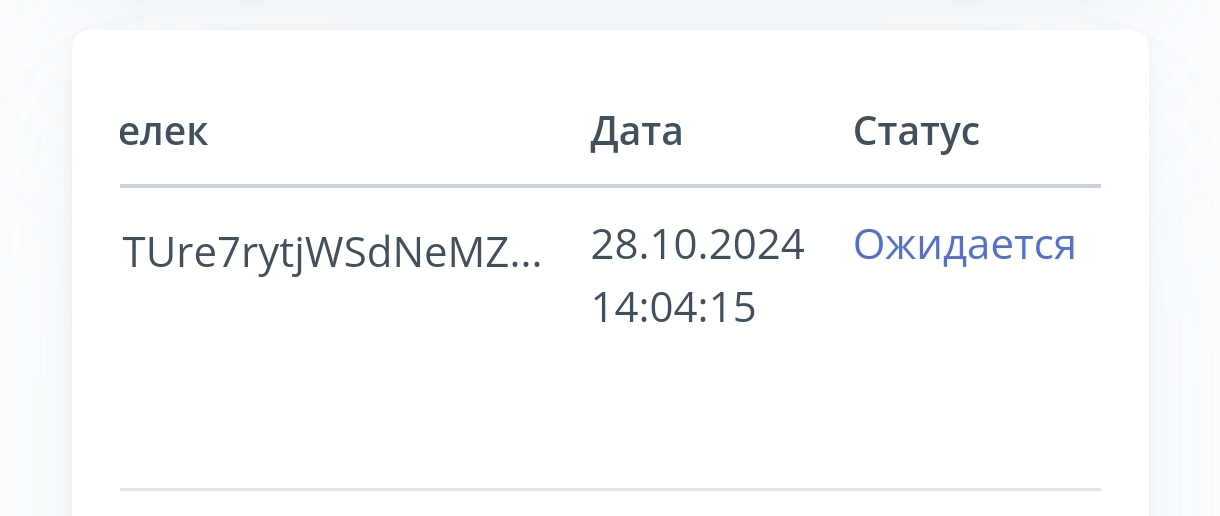Image resolution: width=1220 pixels, height=516 pixels.
Task: Click the blank card area below the bottom divider
Action: pos(610,505)
